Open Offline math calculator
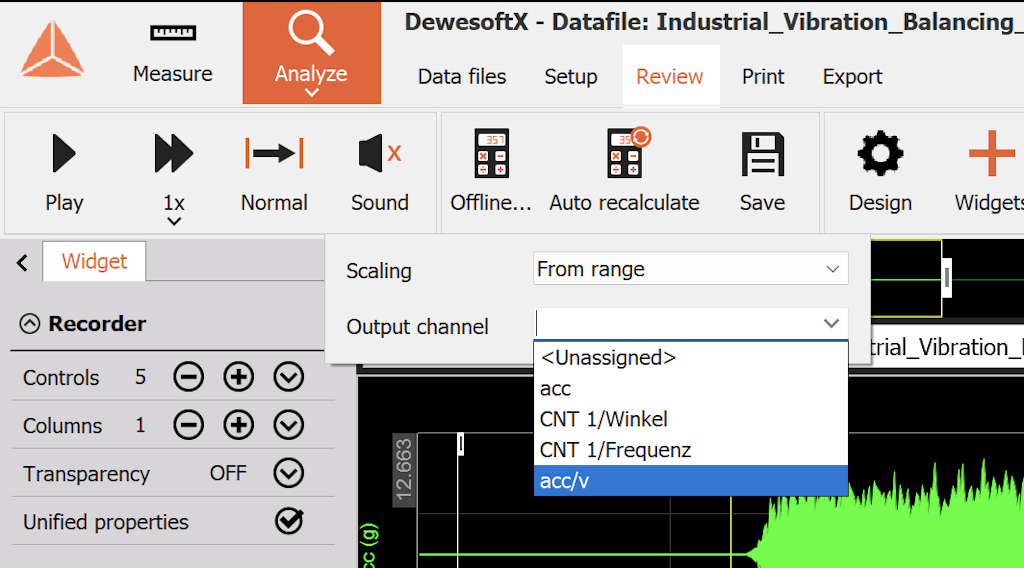The width and height of the screenshot is (1024, 568). click(491, 172)
